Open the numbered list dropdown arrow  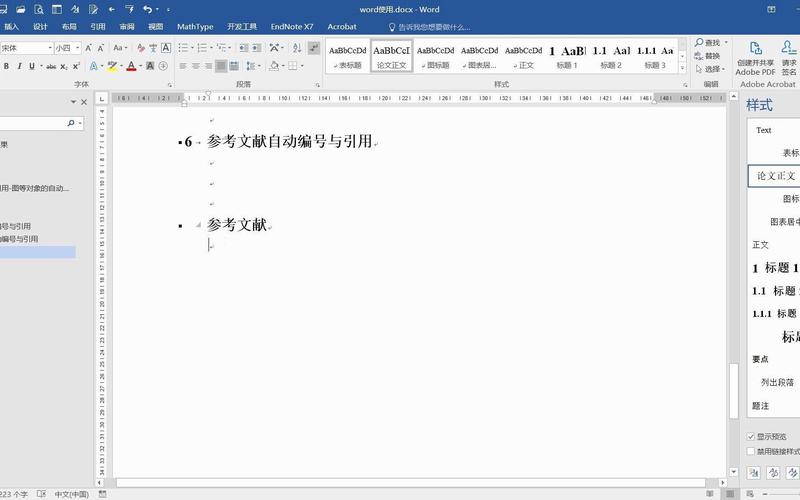(x=211, y=48)
